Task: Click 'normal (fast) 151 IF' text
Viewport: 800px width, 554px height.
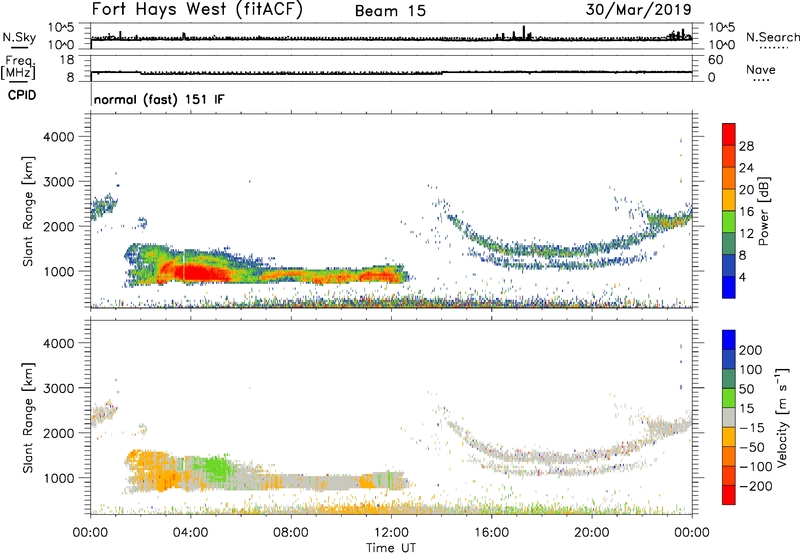Action: (x=159, y=99)
